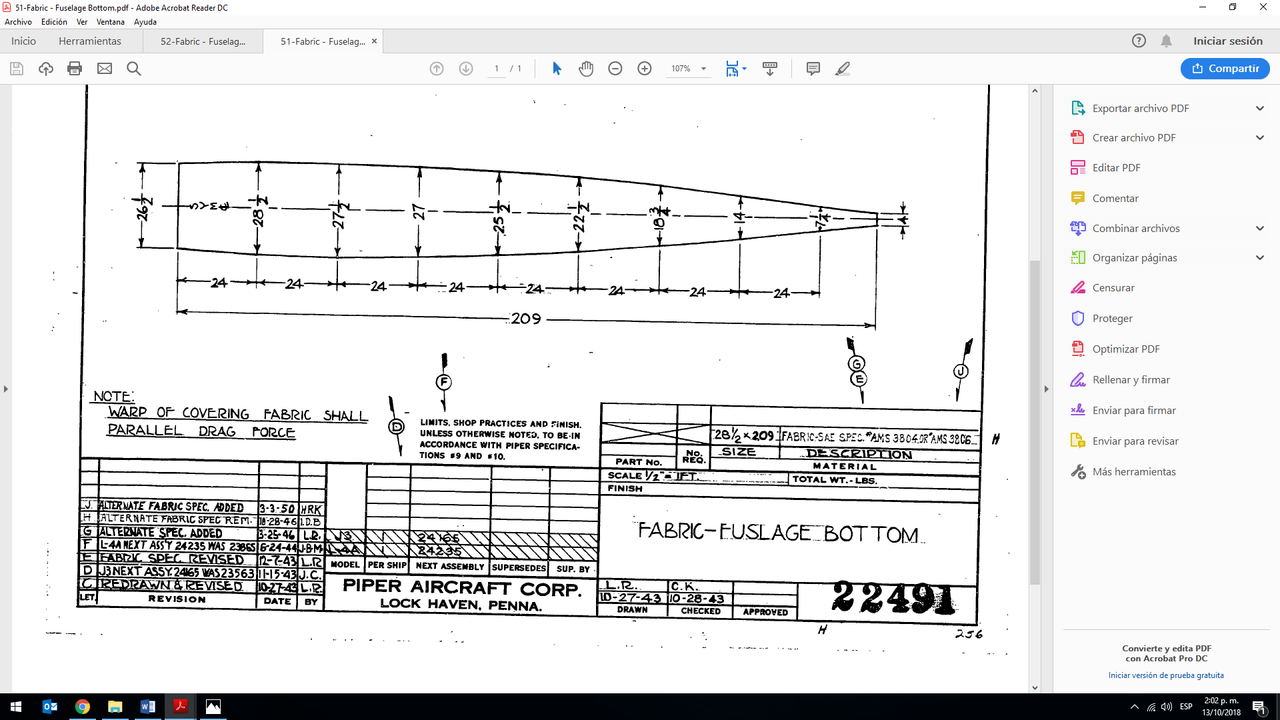The image size is (1280, 720).
Task: Click Iniciar versión de prueba gratuita link
Action: pos(1166,675)
